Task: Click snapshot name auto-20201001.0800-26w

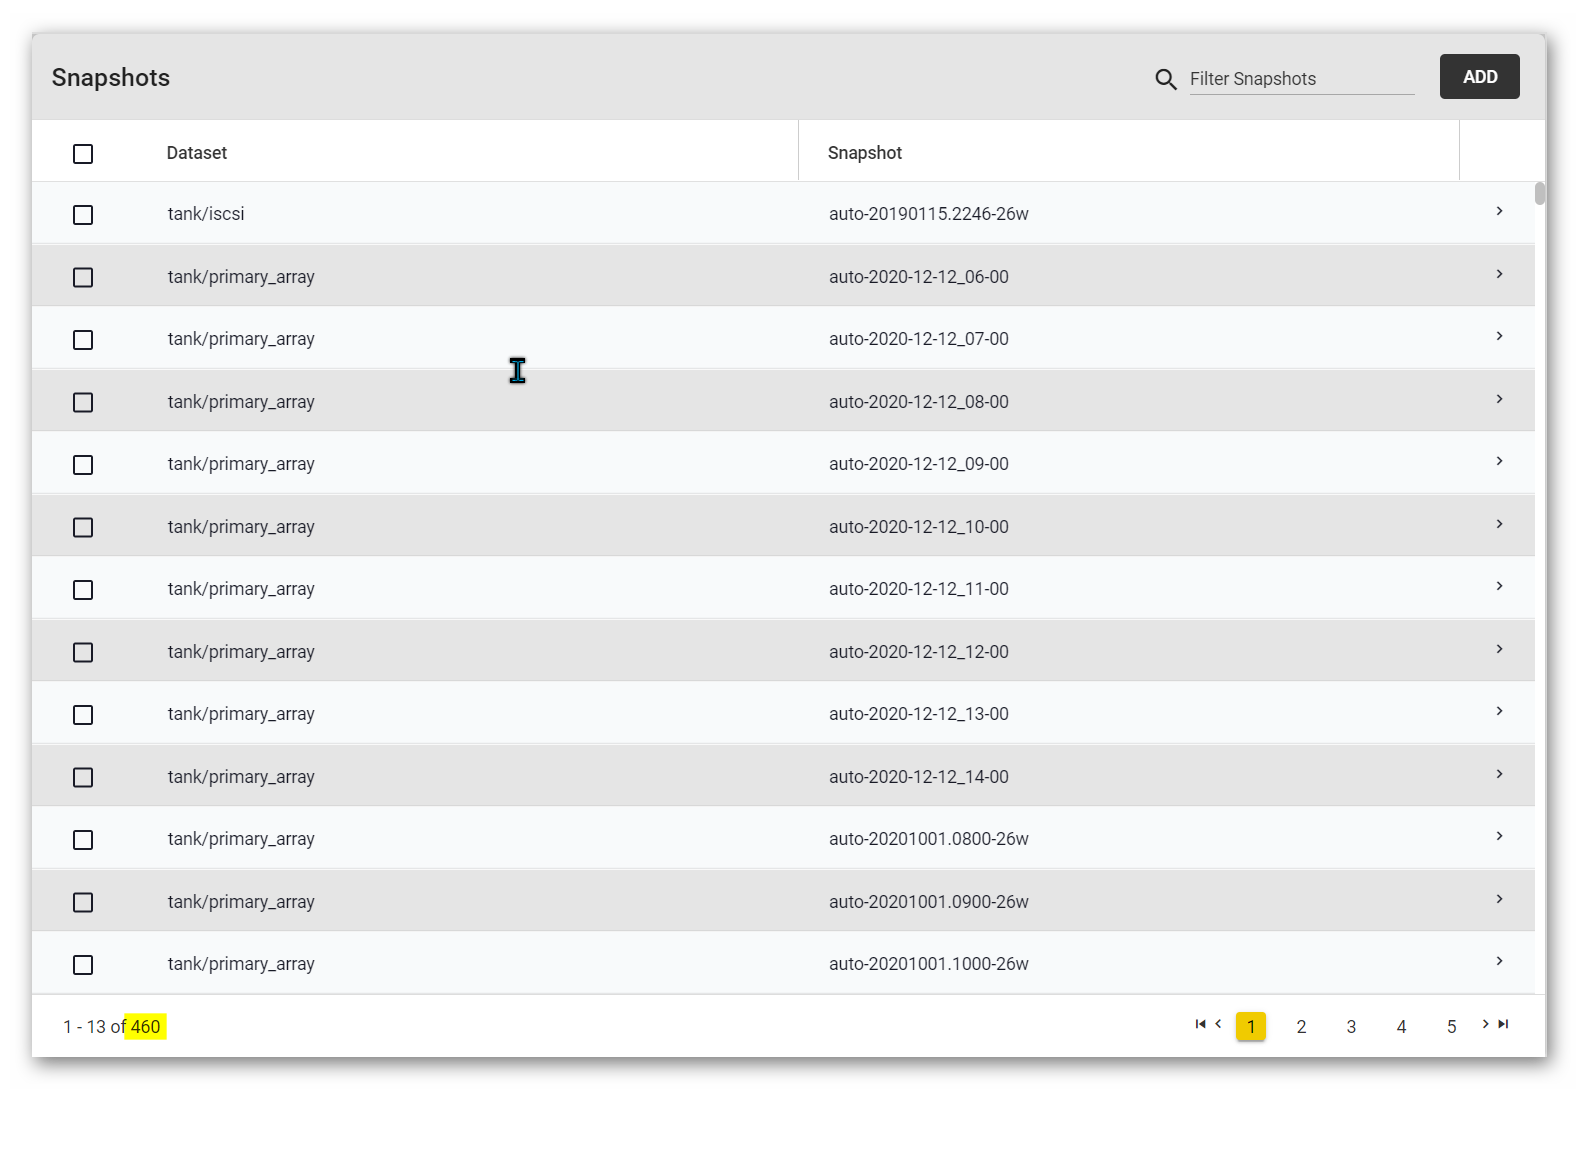Action: (929, 839)
